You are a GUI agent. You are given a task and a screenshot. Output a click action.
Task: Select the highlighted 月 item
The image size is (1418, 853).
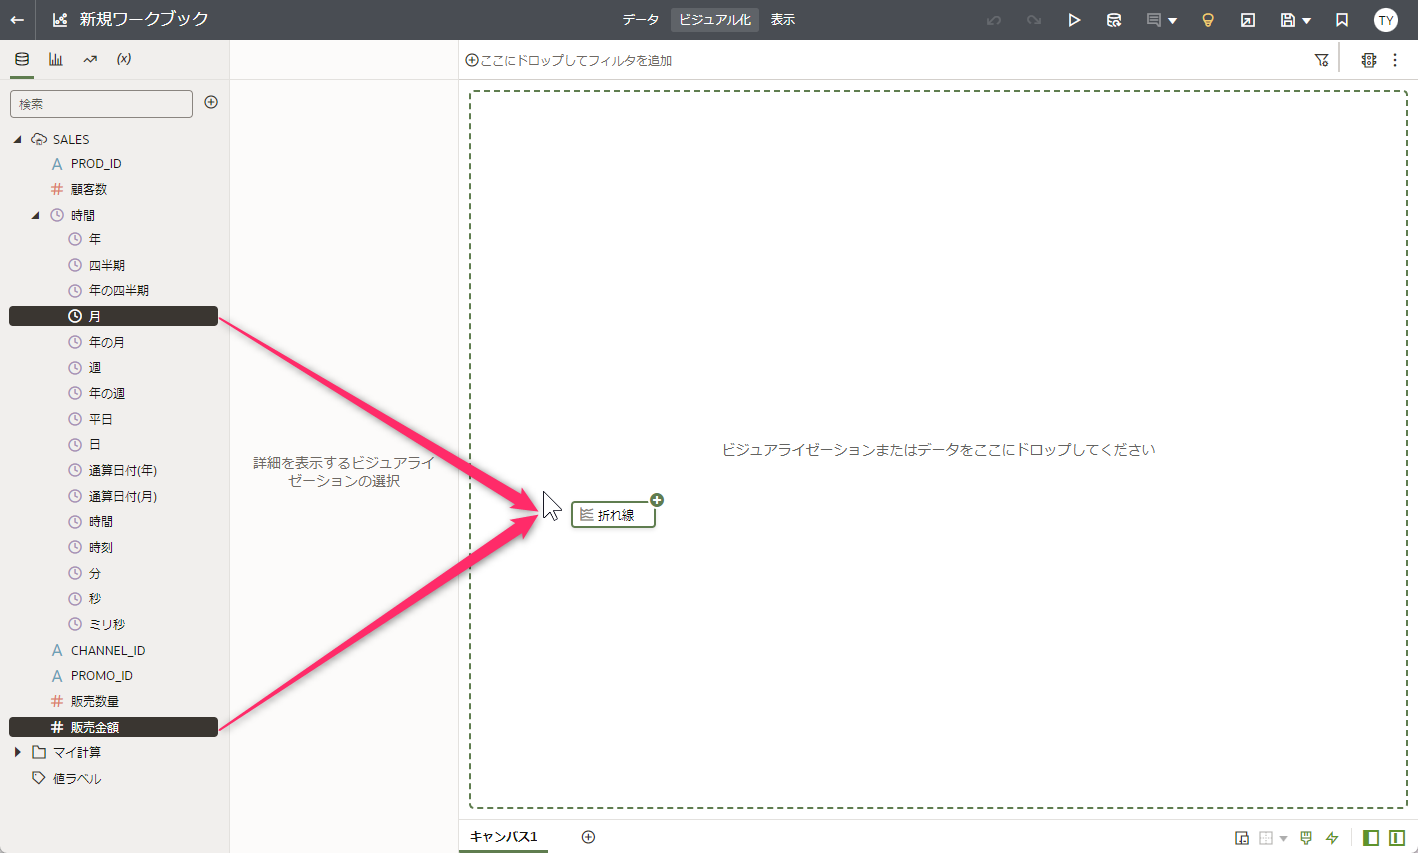[113, 316]
